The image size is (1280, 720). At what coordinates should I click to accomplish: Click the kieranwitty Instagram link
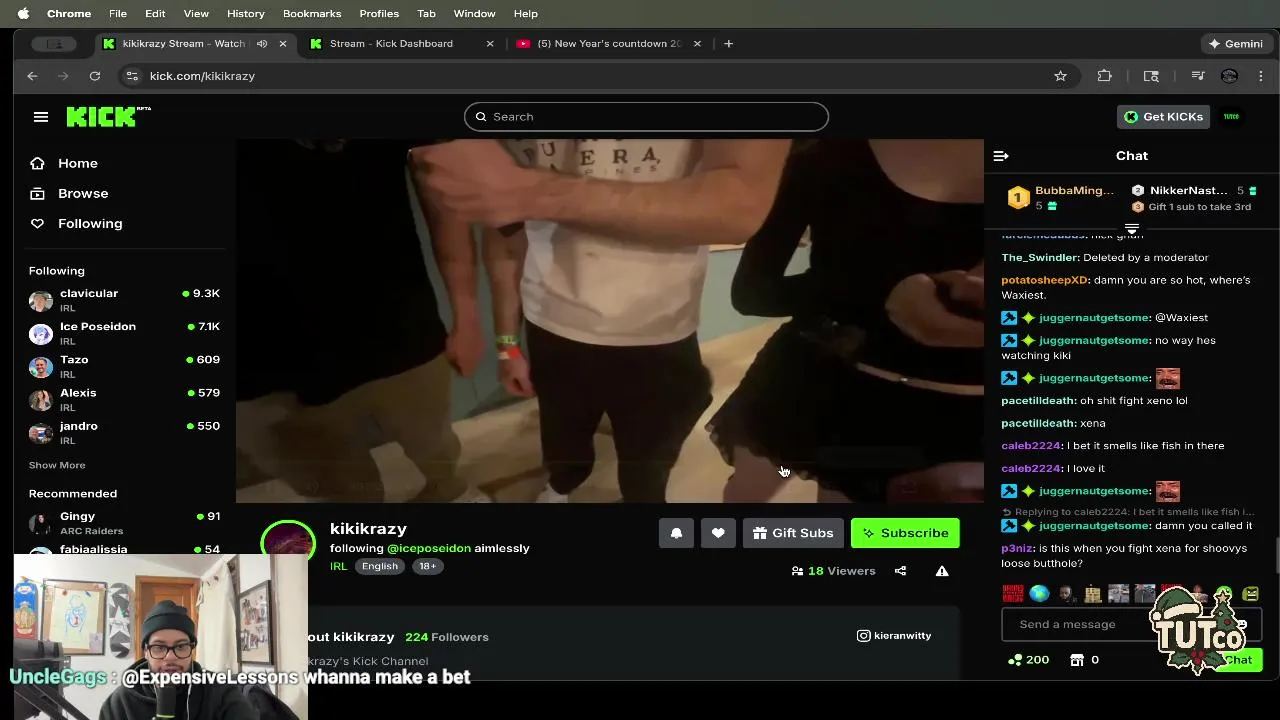[894, 636]
